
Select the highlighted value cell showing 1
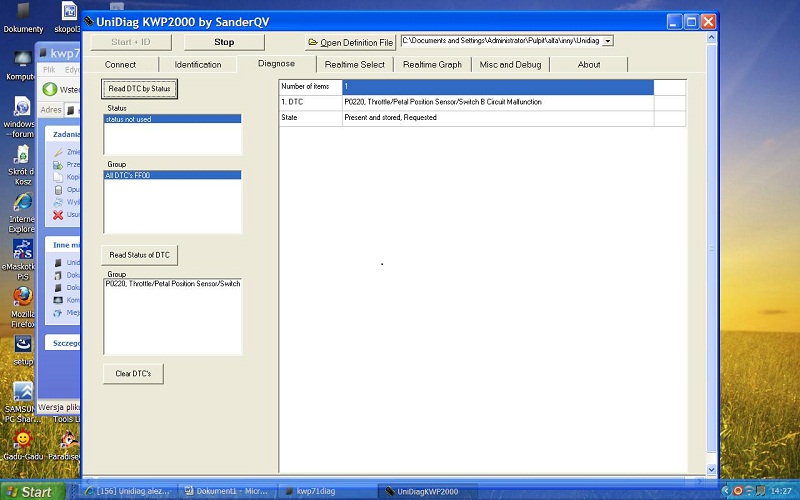pyautogui.click(x=498, y=87)
